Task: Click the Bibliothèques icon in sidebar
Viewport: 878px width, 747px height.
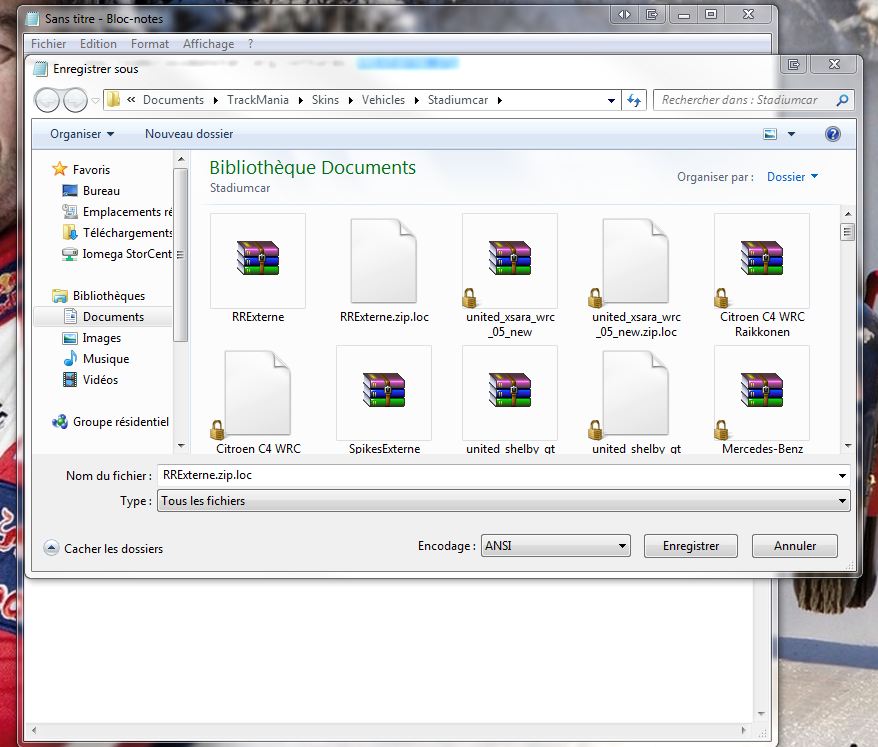Action: coord(59,295)
